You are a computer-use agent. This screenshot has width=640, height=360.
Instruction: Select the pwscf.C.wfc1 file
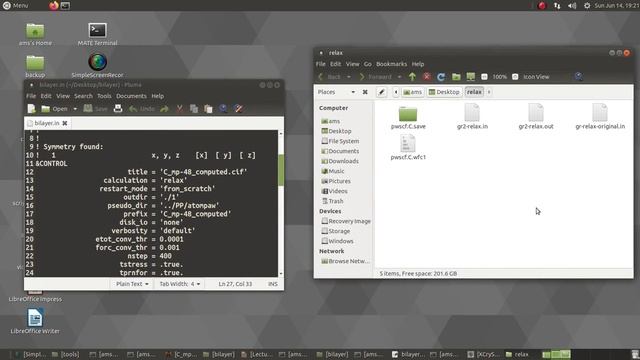pyautogui.click(x=408, y=148)
